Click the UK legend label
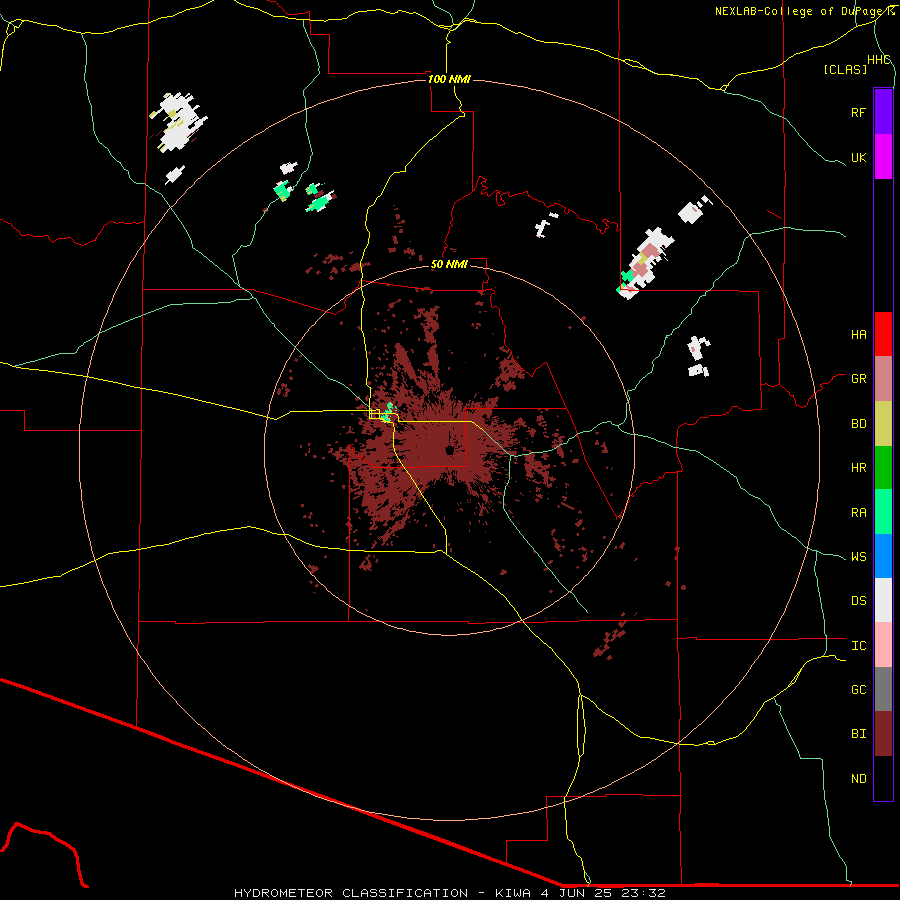This screenshot has width=900, height=900. click(x=858, y=157)
